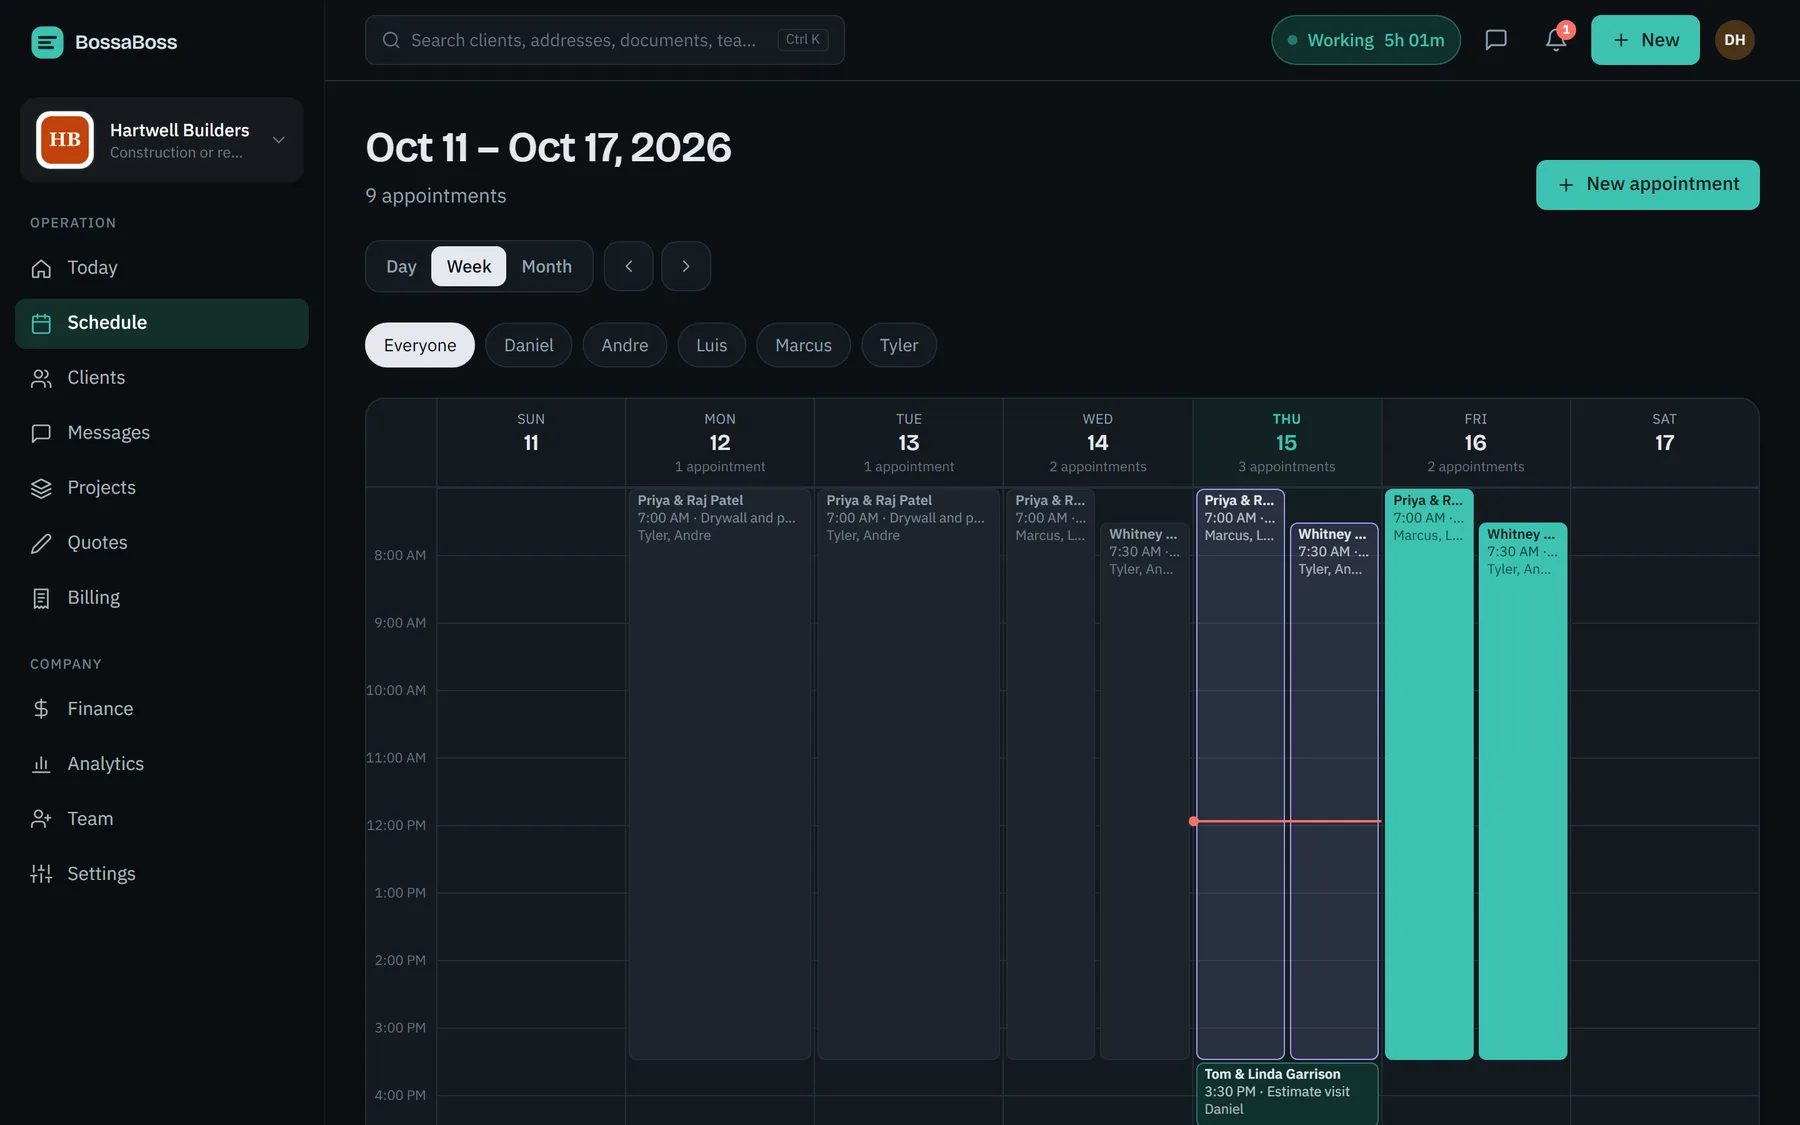Click the Today home icon in sidebar
The width and height of the screenshot is (1800, 1125).
coord(41,268)
